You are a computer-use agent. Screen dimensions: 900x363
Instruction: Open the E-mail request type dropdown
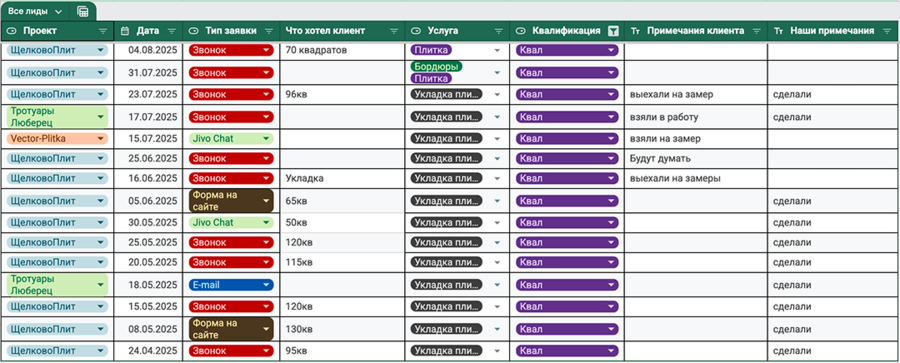266,285
